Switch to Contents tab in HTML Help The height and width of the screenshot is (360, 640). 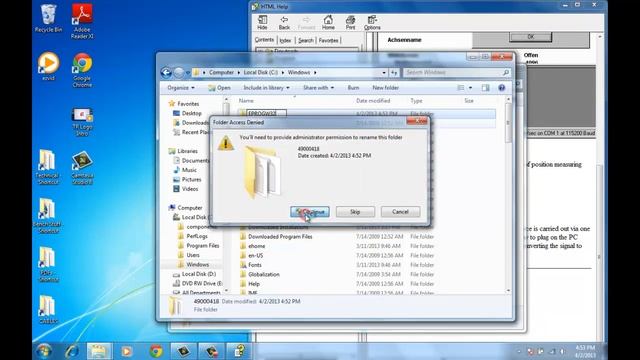(264, 40)
